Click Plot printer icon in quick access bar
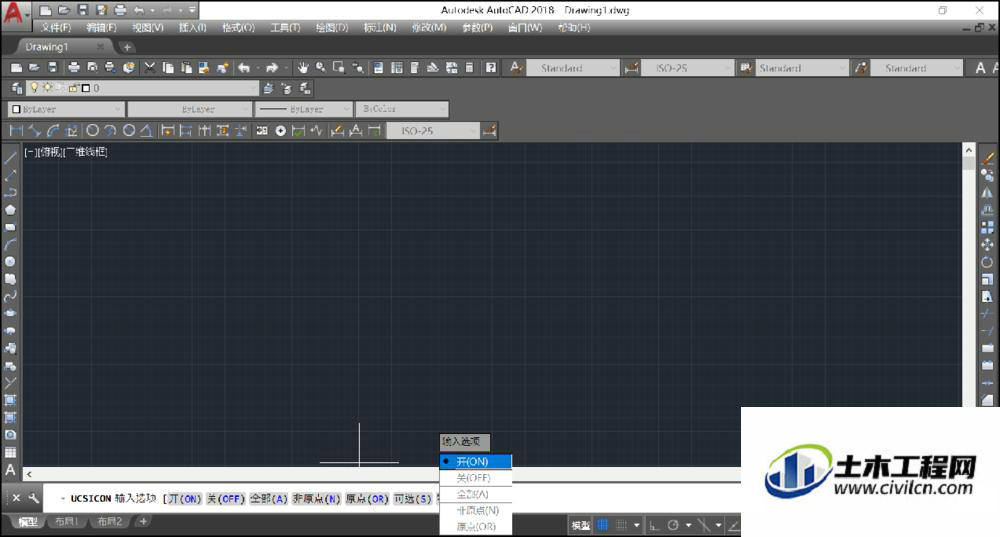 (x=120, y=10)
